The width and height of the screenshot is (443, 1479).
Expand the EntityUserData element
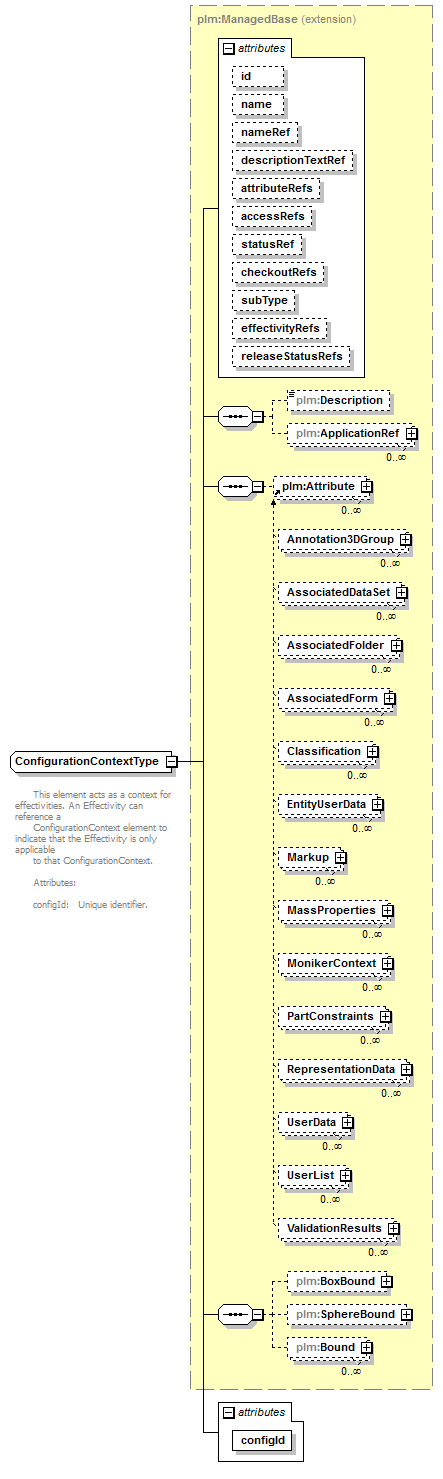[377, 804]
